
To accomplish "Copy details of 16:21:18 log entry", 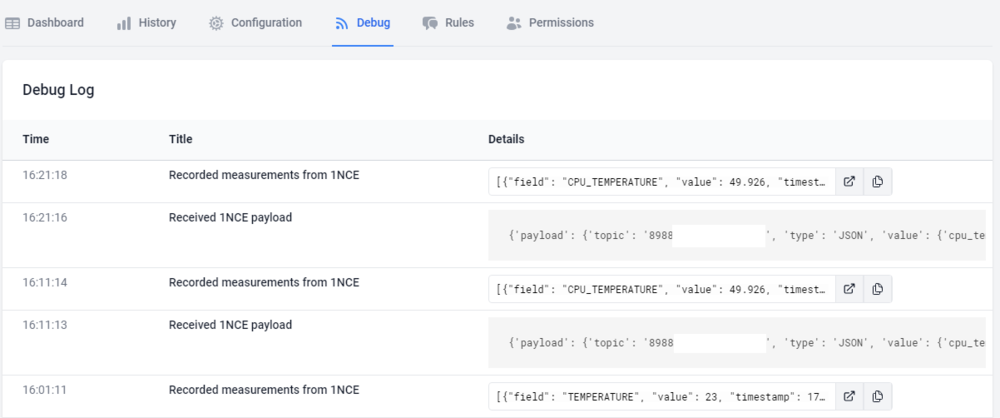I will (877, 181).
